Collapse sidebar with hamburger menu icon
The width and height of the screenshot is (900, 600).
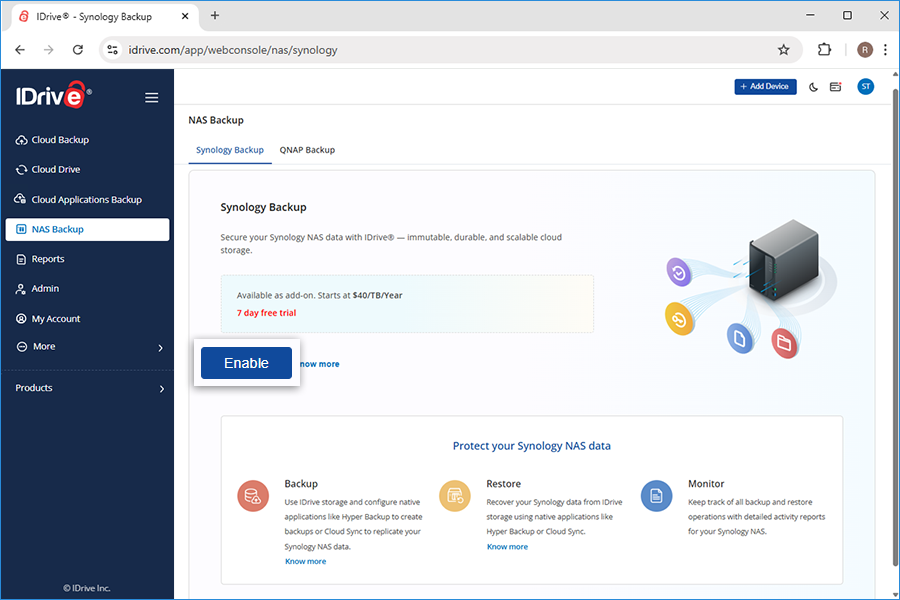pos(152,98)
